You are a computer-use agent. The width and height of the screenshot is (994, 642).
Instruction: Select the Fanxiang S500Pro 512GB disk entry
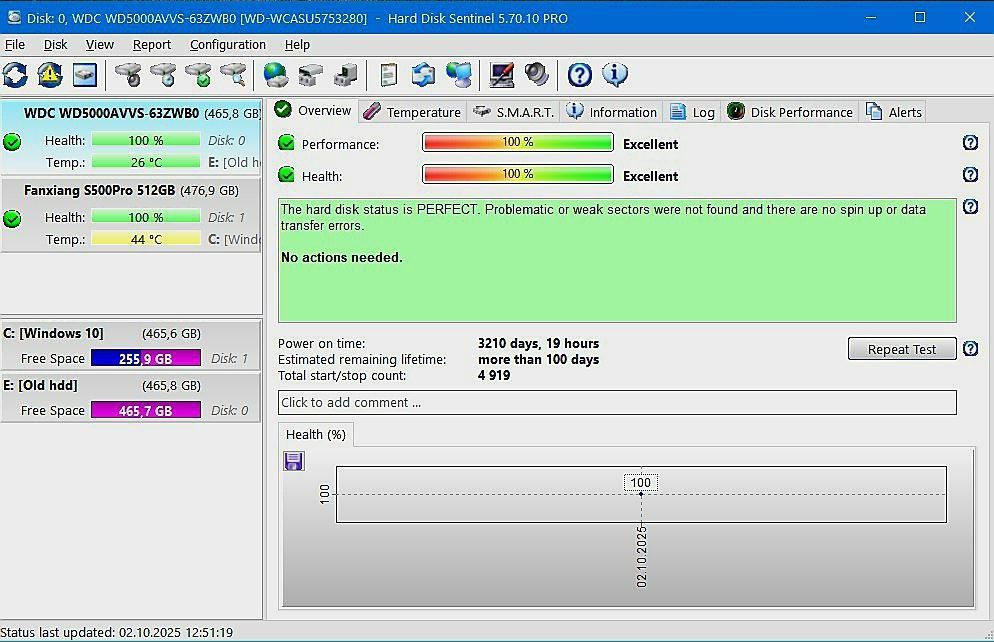pos(131,215)
